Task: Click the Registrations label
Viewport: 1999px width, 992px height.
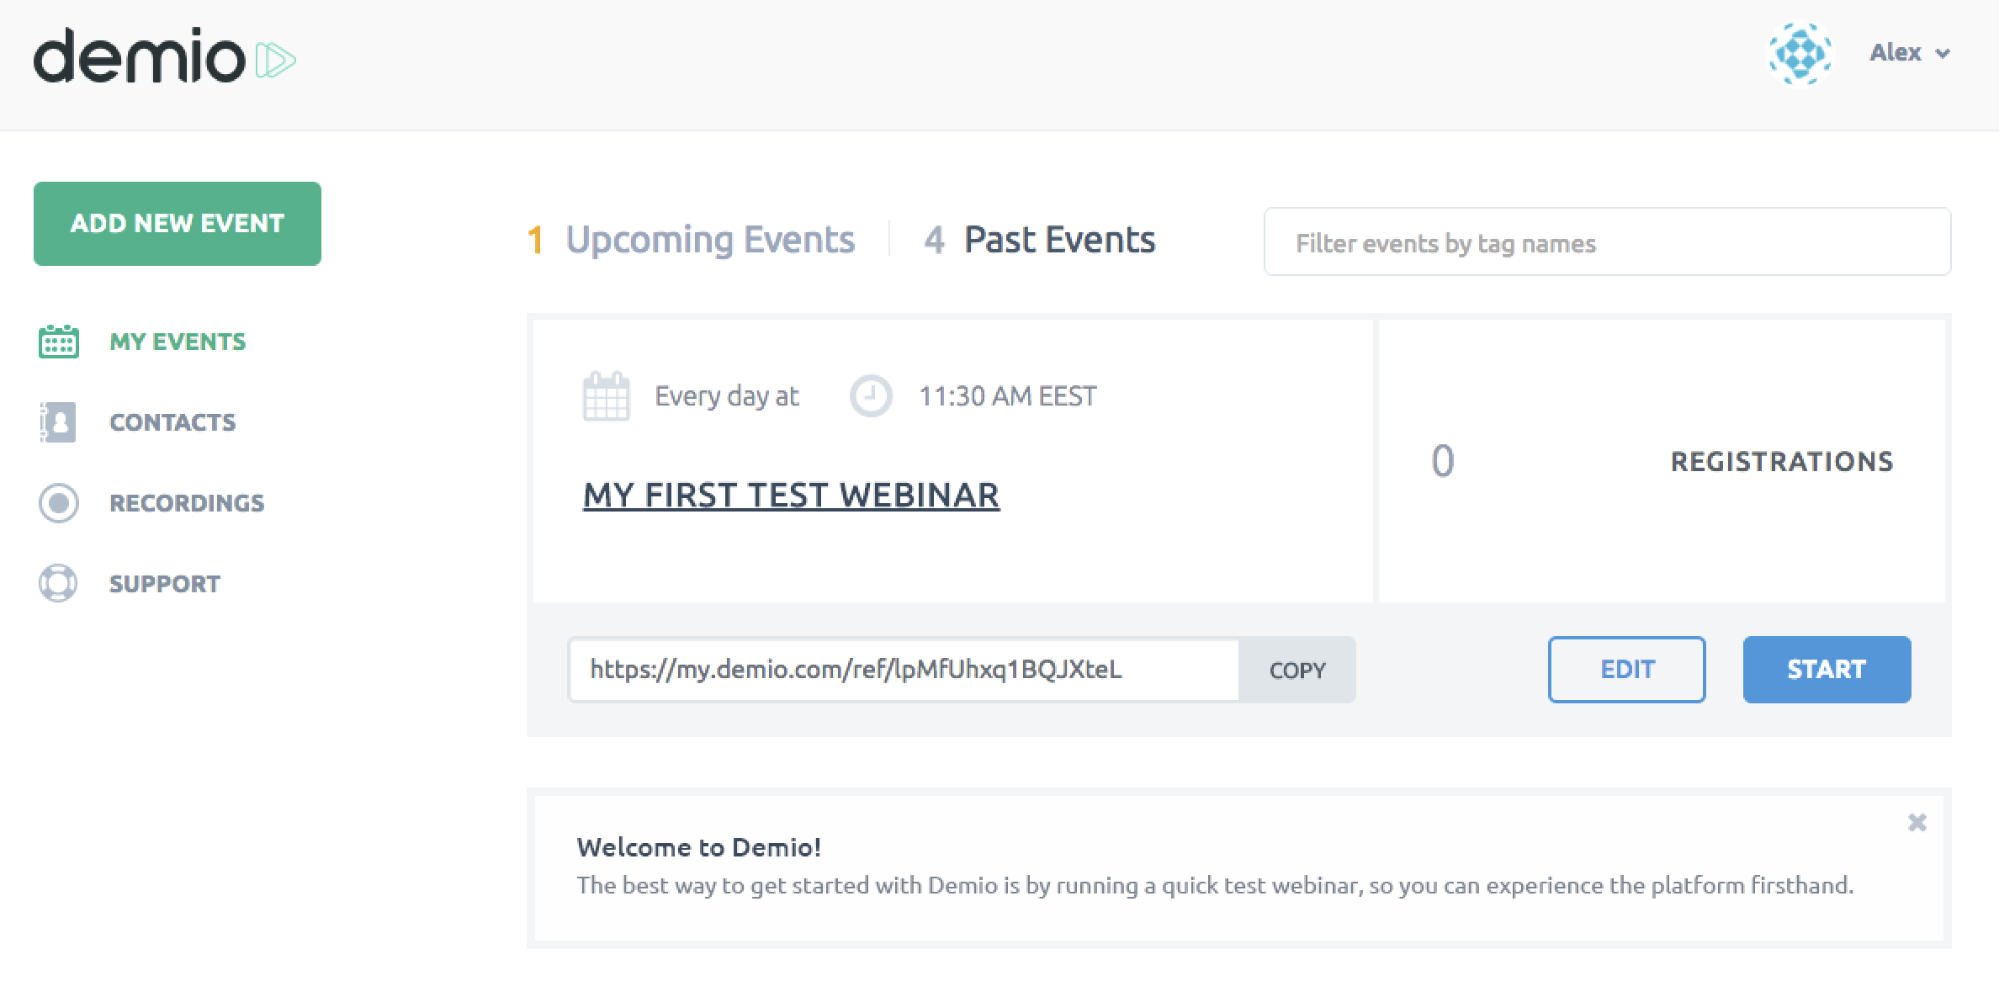Action: point(1782,462)
